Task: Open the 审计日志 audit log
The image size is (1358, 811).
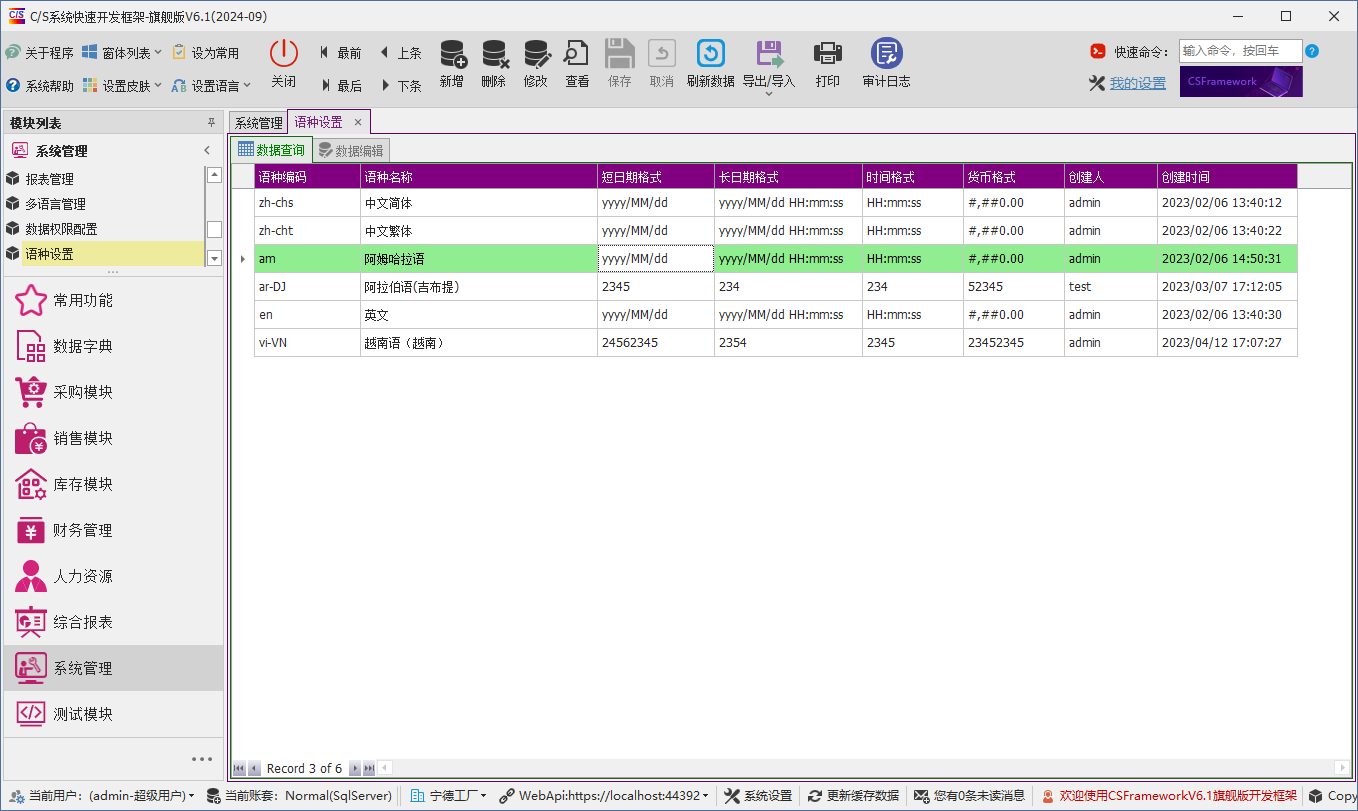Action: [x=887, y=63]
